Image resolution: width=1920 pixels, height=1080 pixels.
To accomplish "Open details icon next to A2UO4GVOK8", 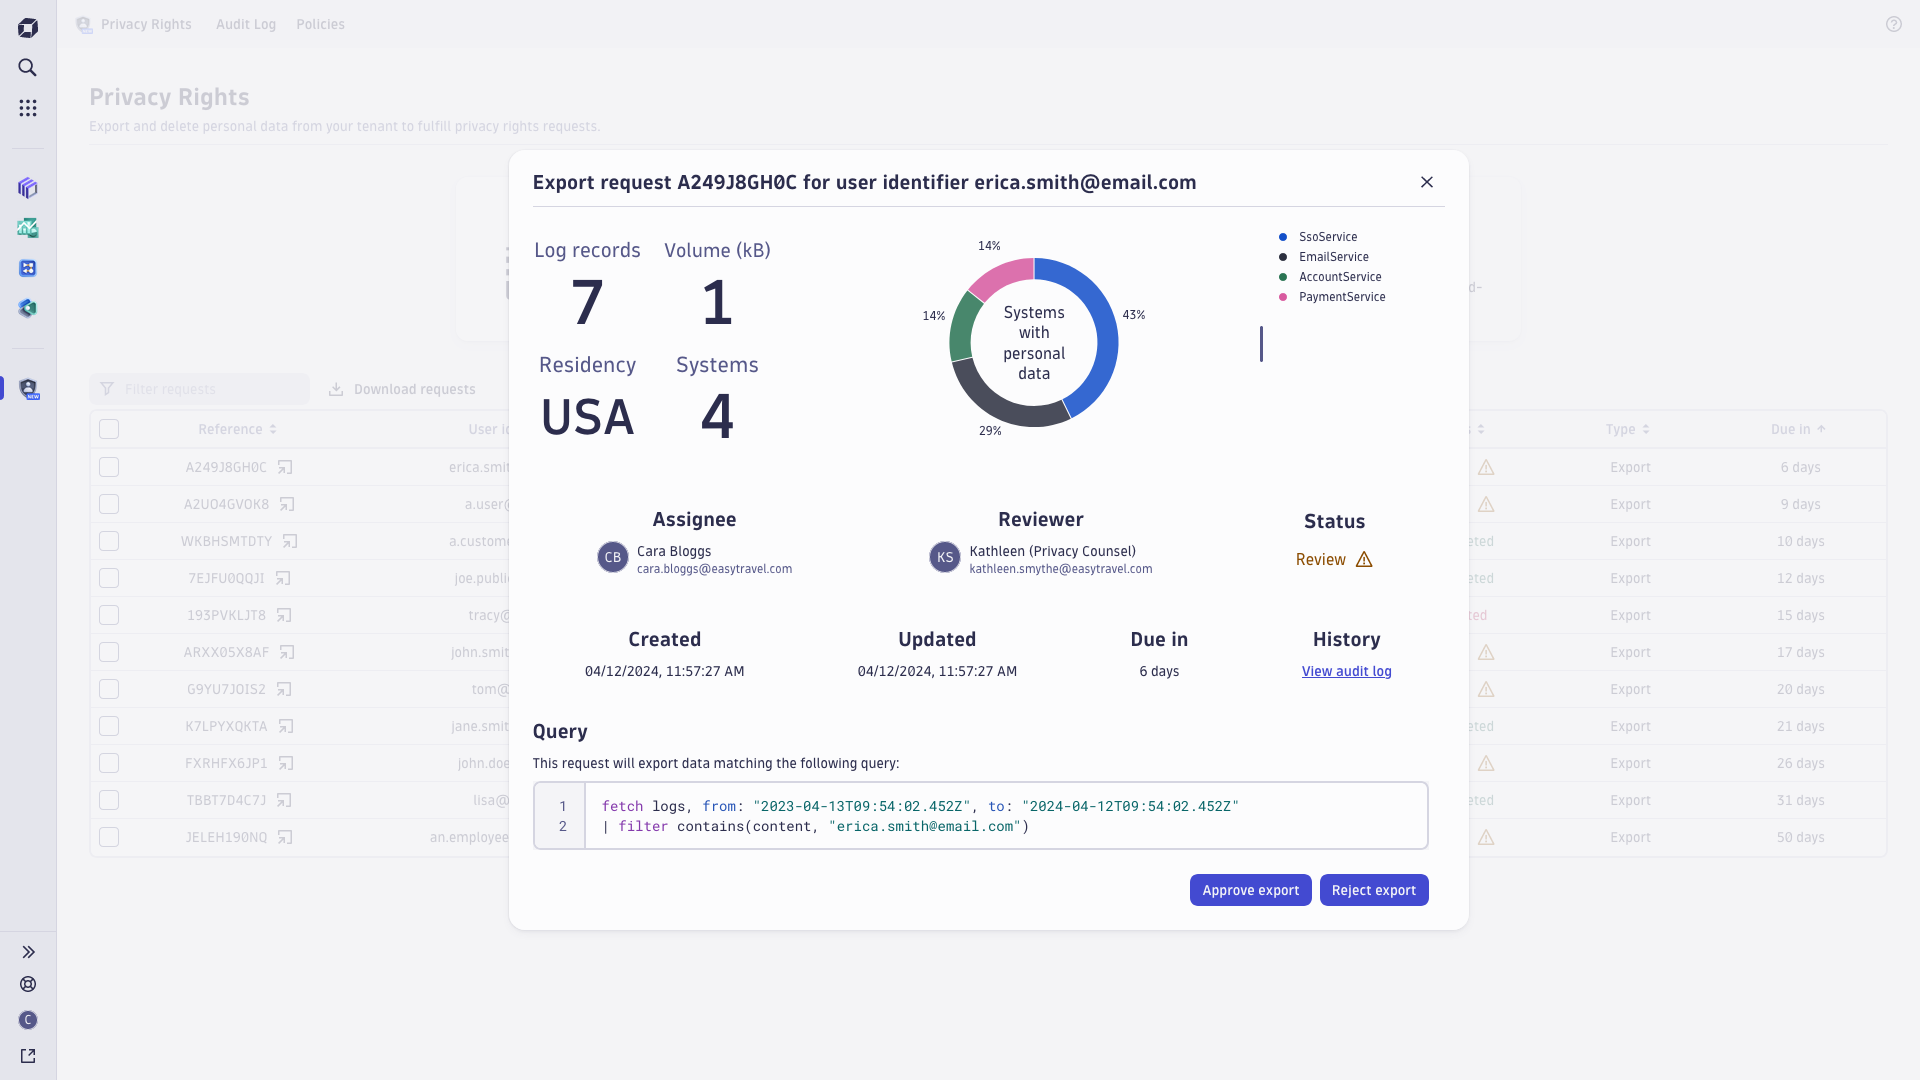I will click(x=287, y=504).
